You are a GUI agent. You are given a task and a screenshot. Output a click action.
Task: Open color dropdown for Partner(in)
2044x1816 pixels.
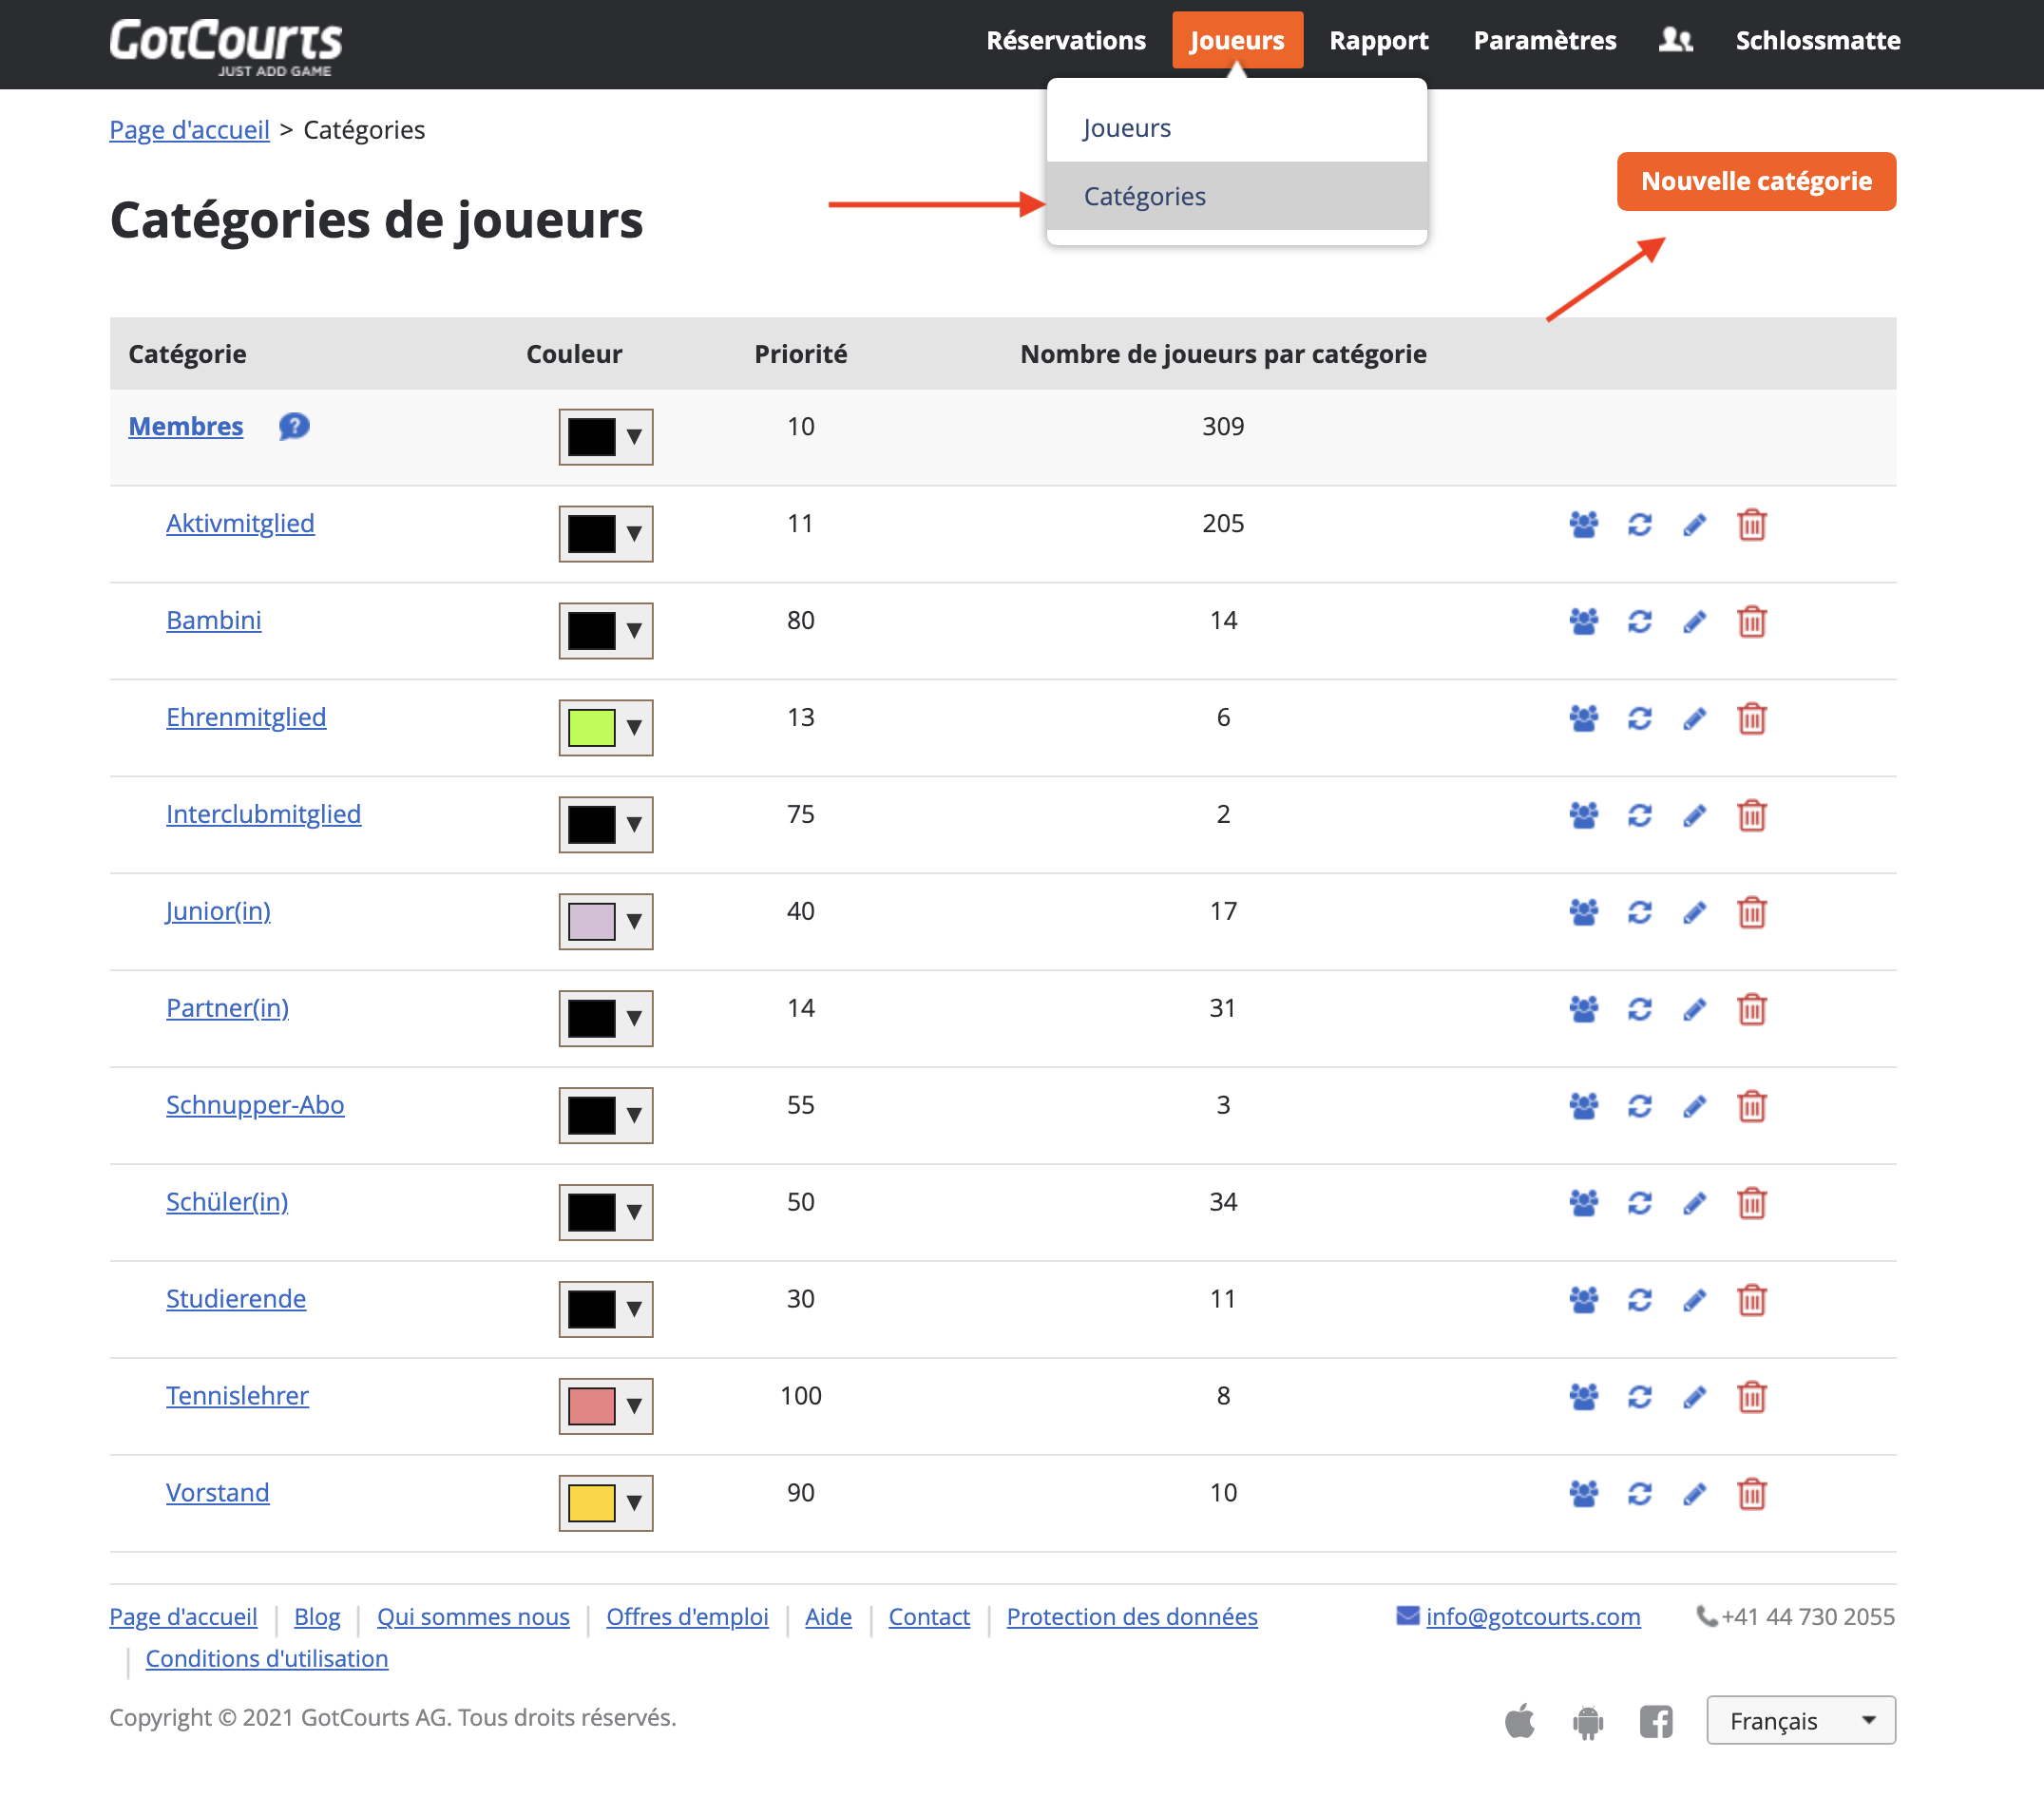pos(605,1019)
